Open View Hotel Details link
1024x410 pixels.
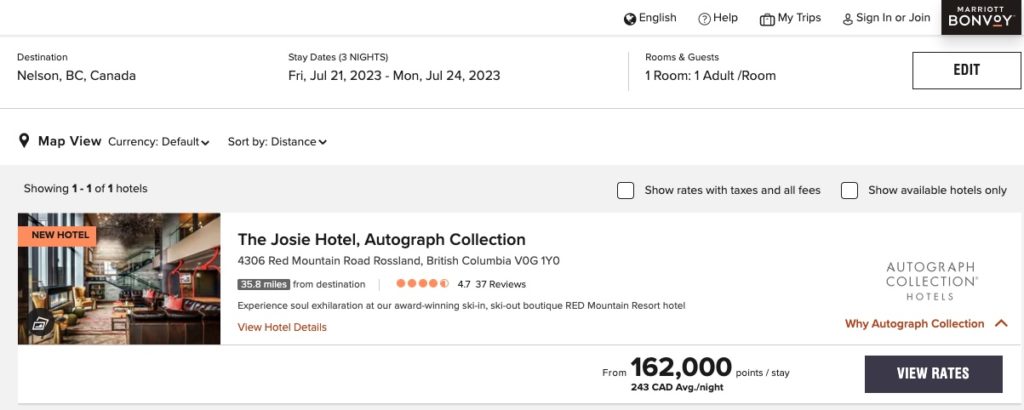point(282,327)
